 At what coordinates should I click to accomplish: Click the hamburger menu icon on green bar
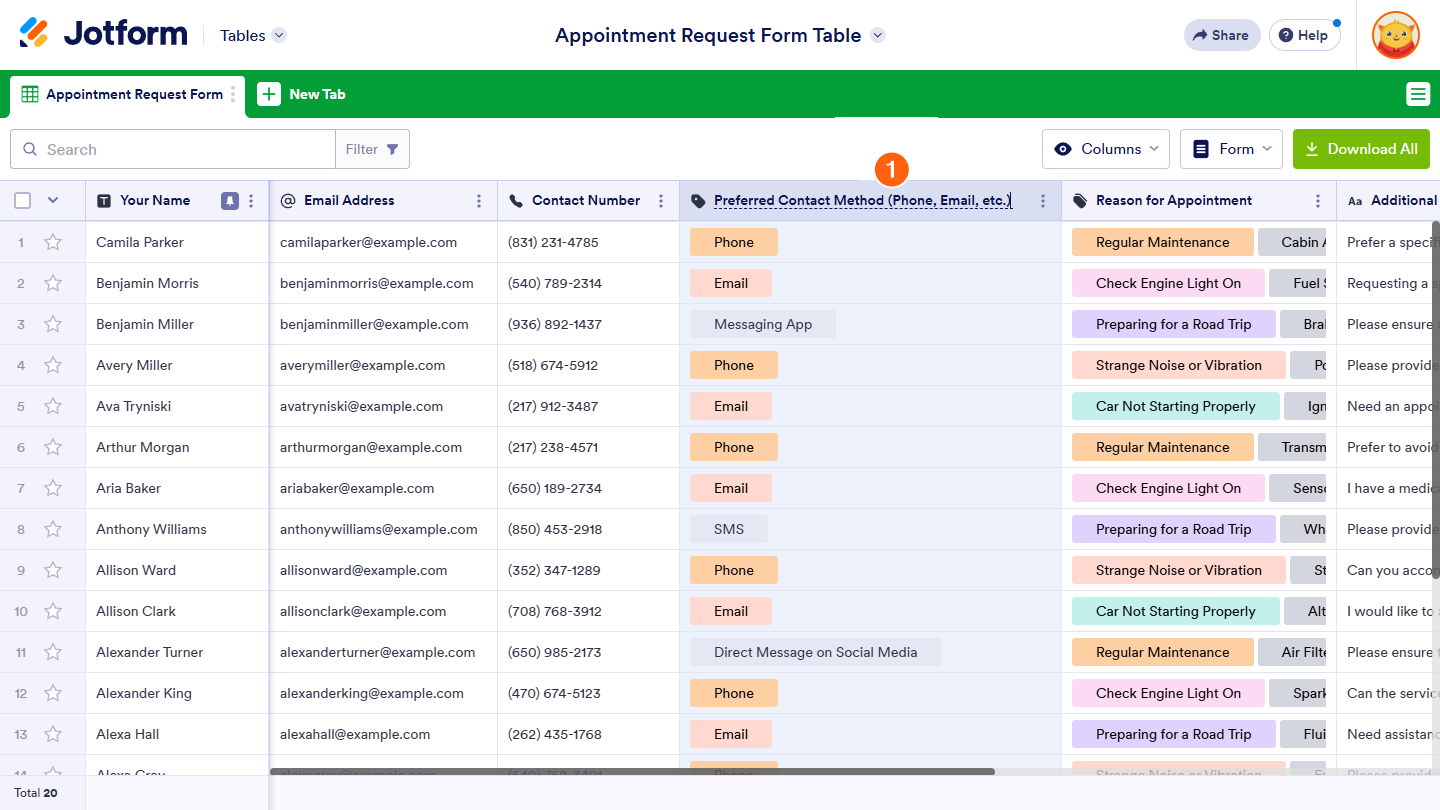(1417, 94)
